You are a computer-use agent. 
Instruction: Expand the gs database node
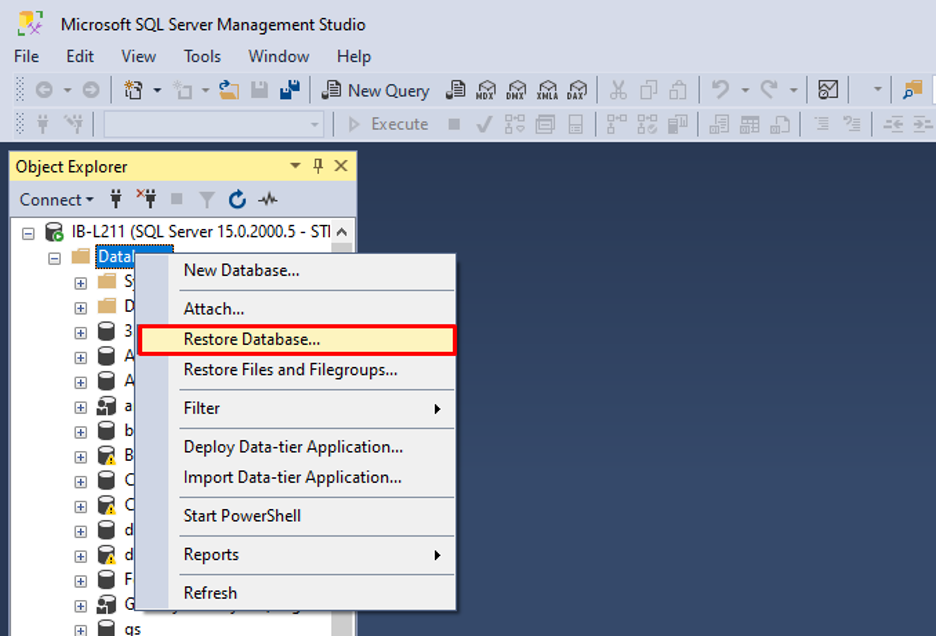coord(81,630)
